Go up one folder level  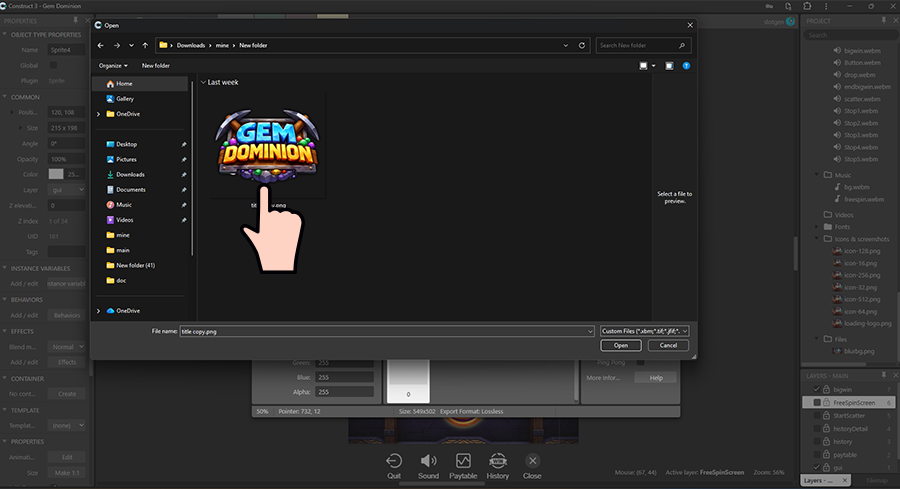click(x=146, y=46)
